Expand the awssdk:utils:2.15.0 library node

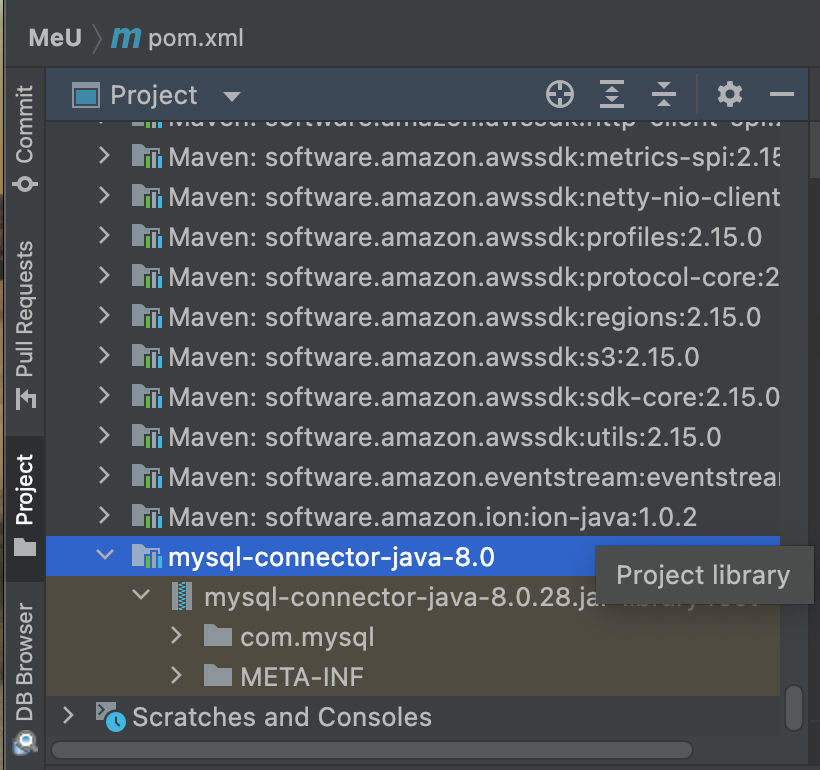104,435
